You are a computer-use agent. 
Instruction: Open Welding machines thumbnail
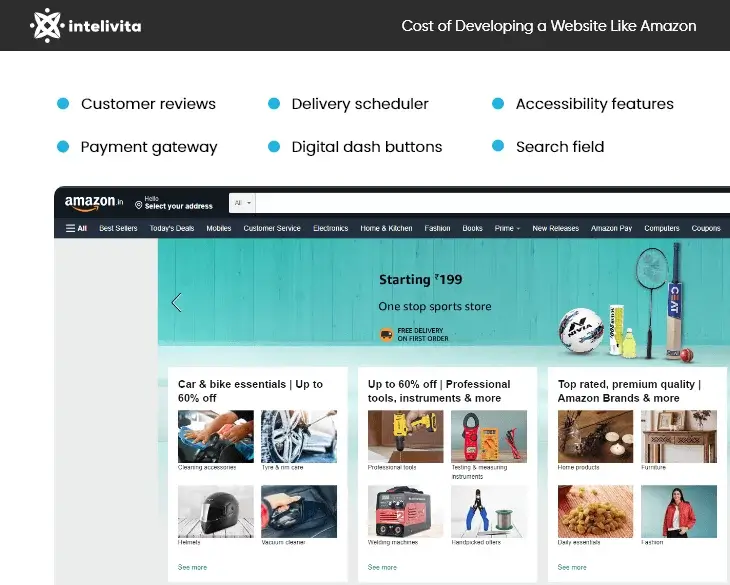point(406,511)
